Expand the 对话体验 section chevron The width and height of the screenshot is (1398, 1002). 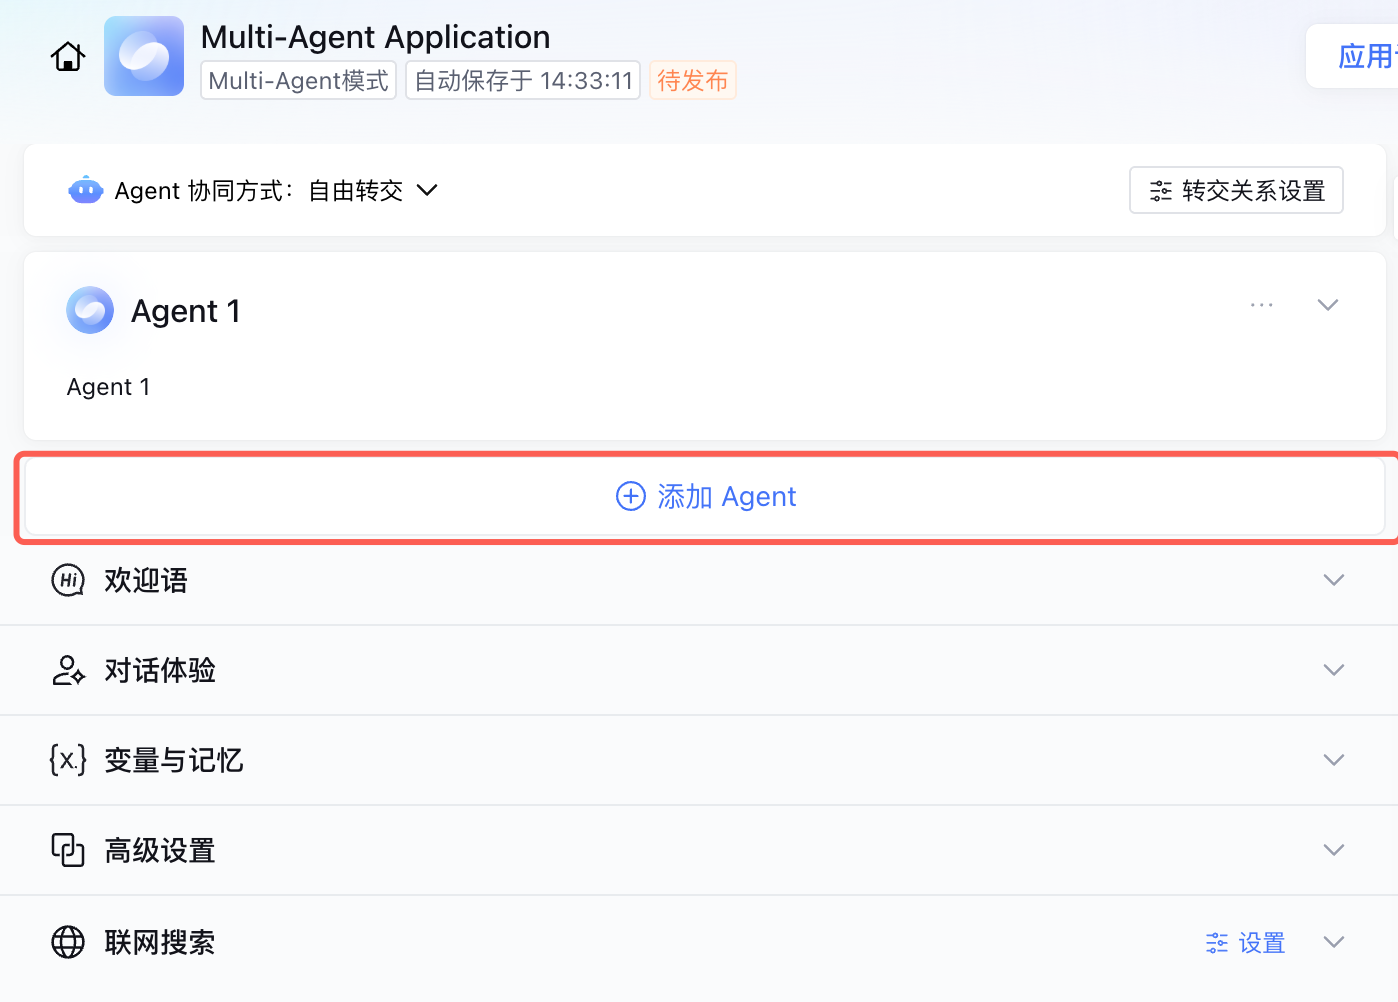pyautogui.click(x=1333, y=670)
